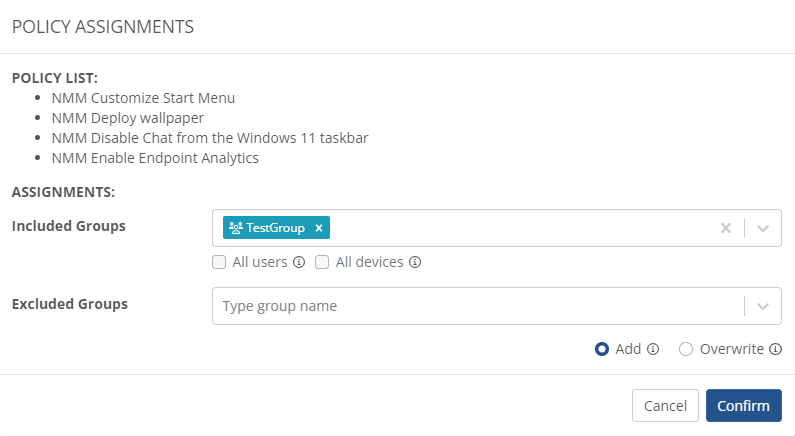Click info icon beside All devices
Image resolution: width=795 pixels, height=436 pixels.
(x=415, y=263)
